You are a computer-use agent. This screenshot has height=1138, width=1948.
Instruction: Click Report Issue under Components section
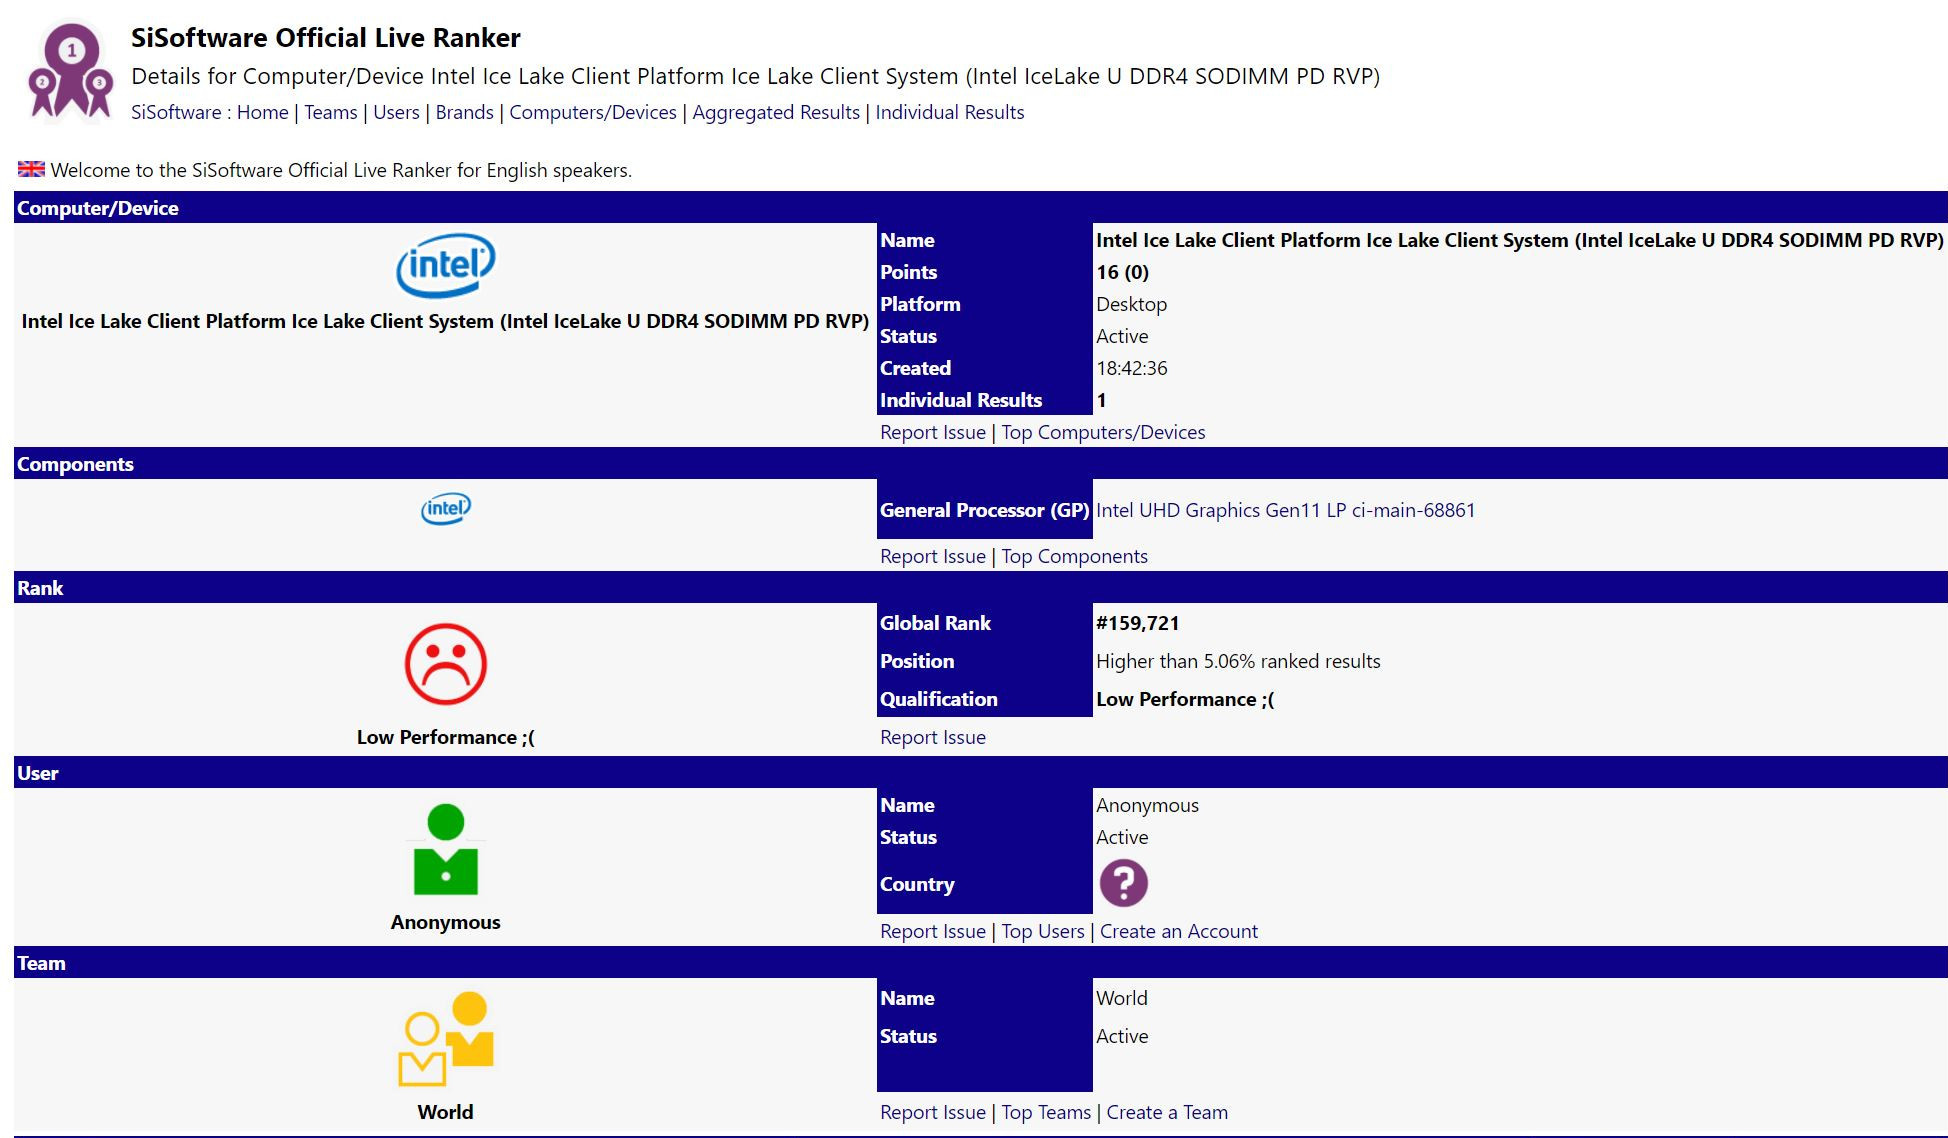pos(933,556)
